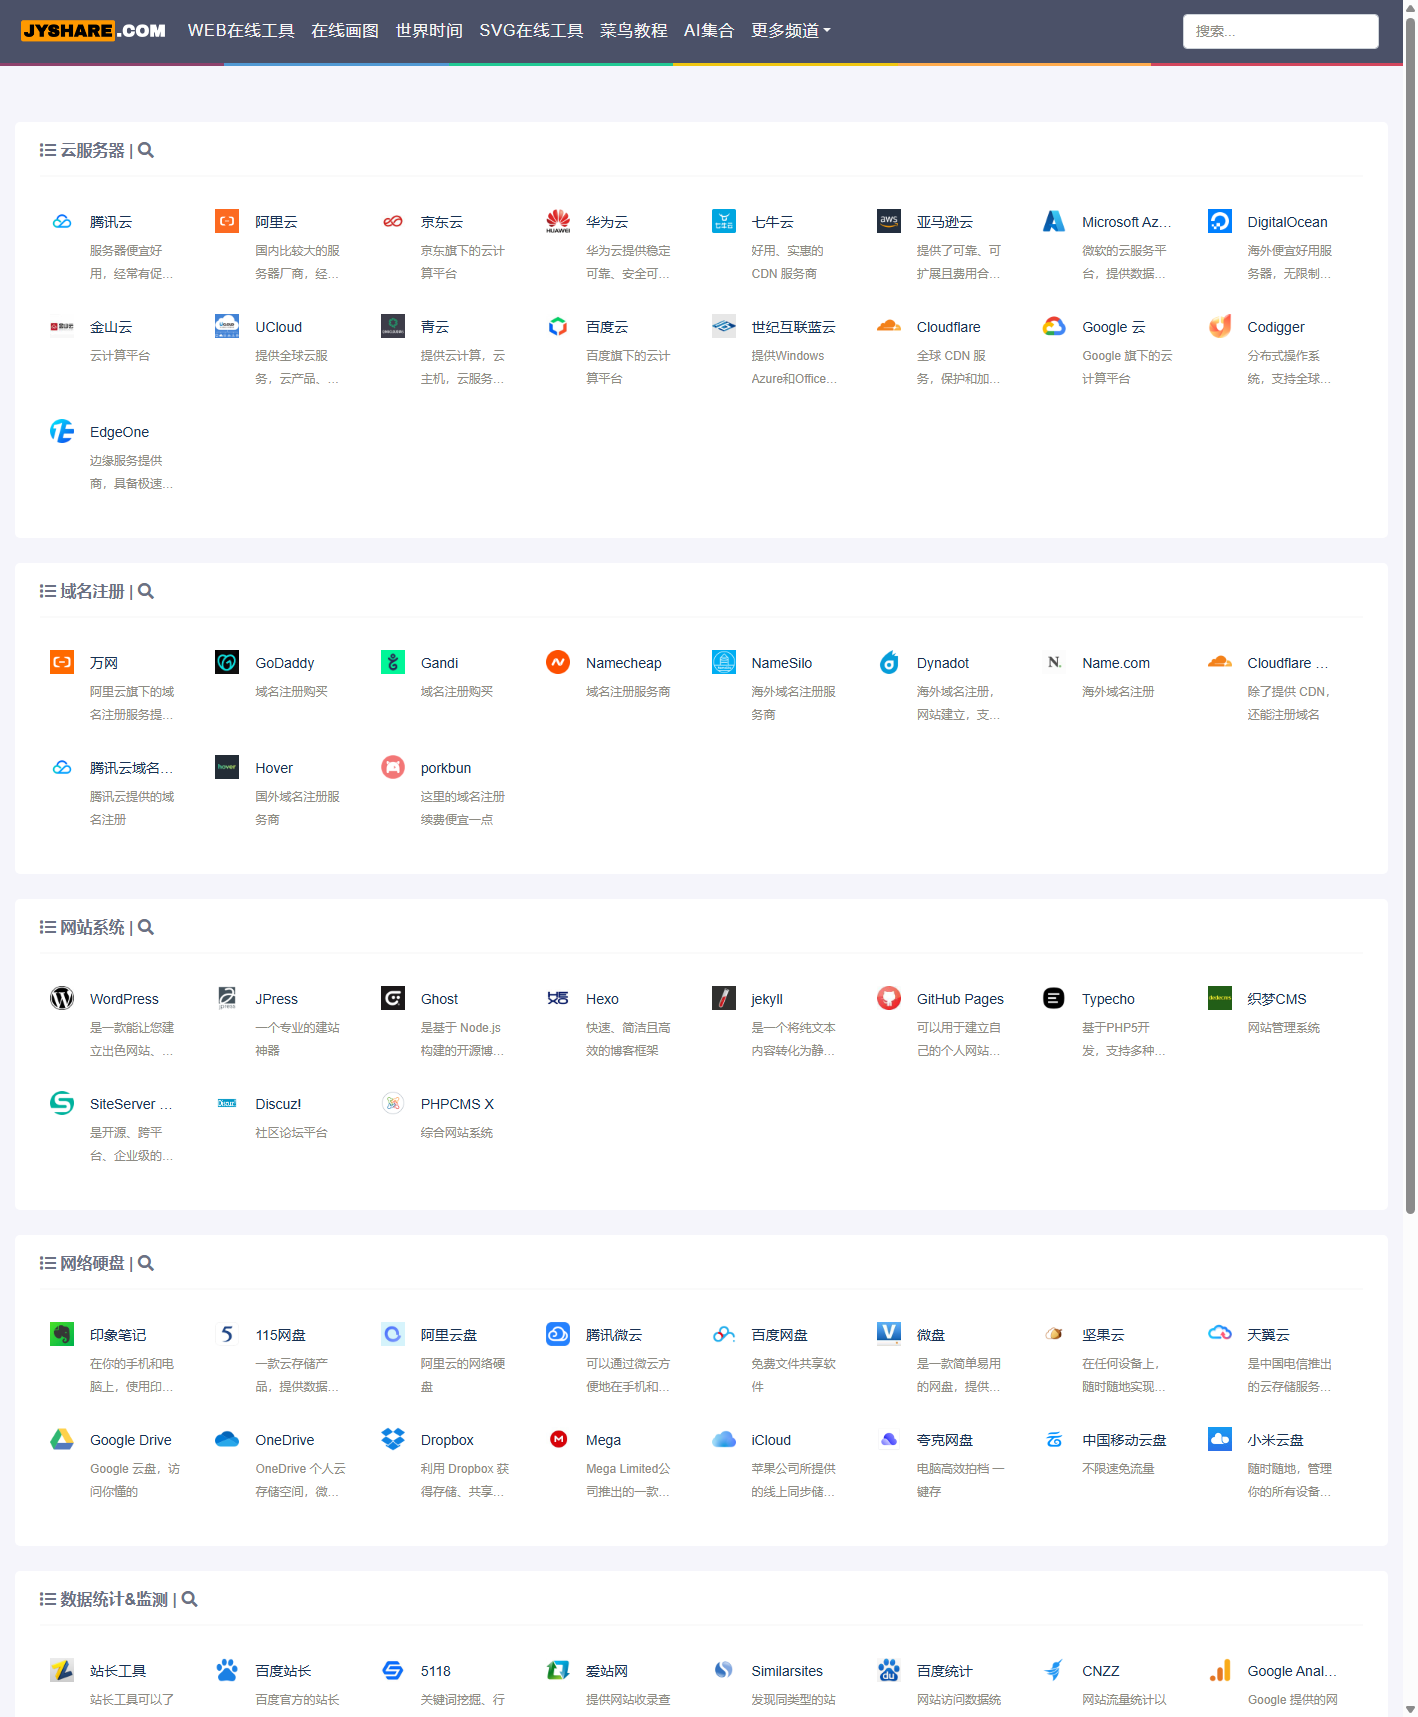The width and height of the screenshot is (1418, 1717).
Task: Go to the SVG在线工具 nav item
Action: 531,31
